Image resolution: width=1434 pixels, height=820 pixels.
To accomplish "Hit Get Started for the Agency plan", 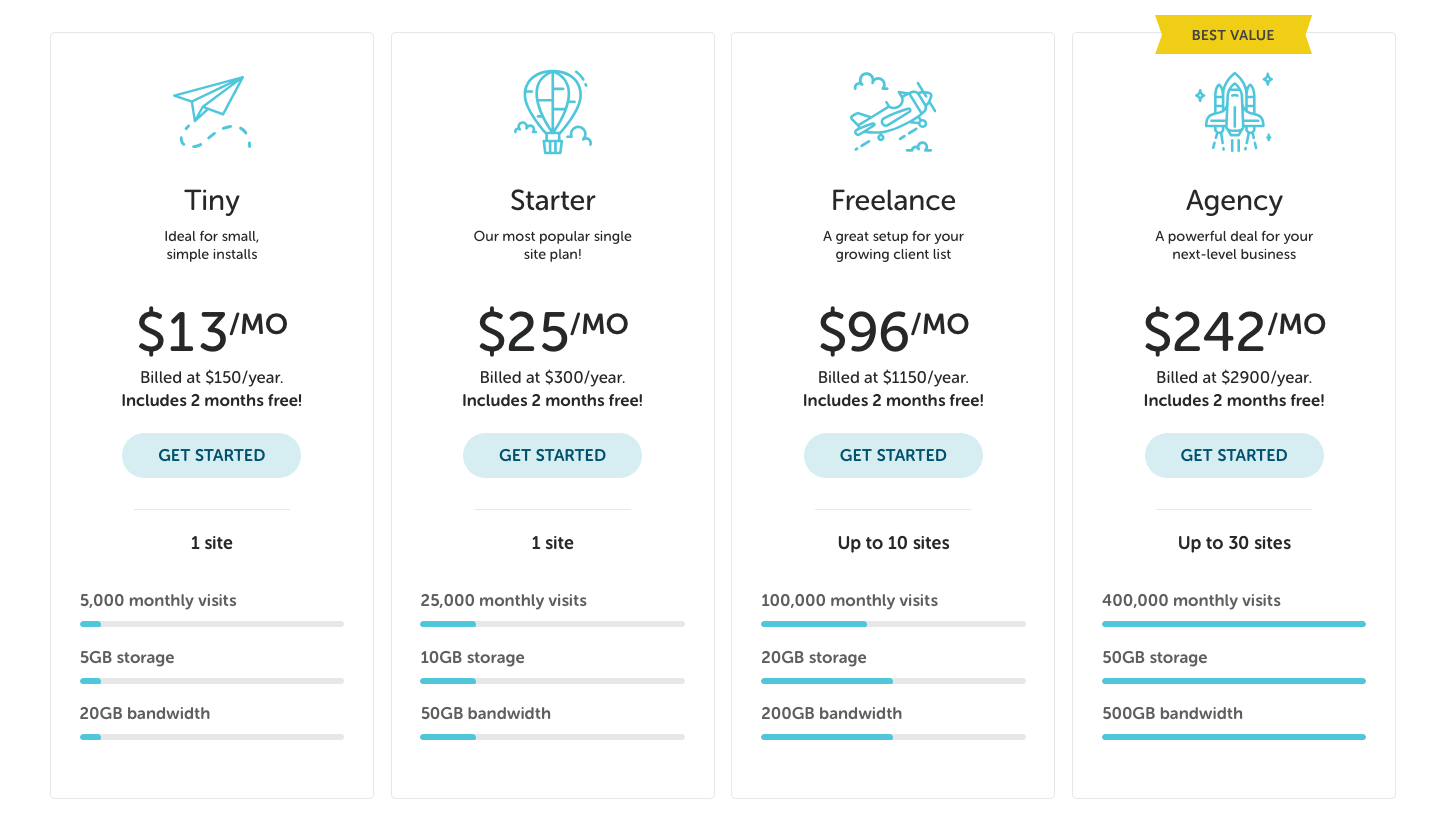I will point(1234,455).
